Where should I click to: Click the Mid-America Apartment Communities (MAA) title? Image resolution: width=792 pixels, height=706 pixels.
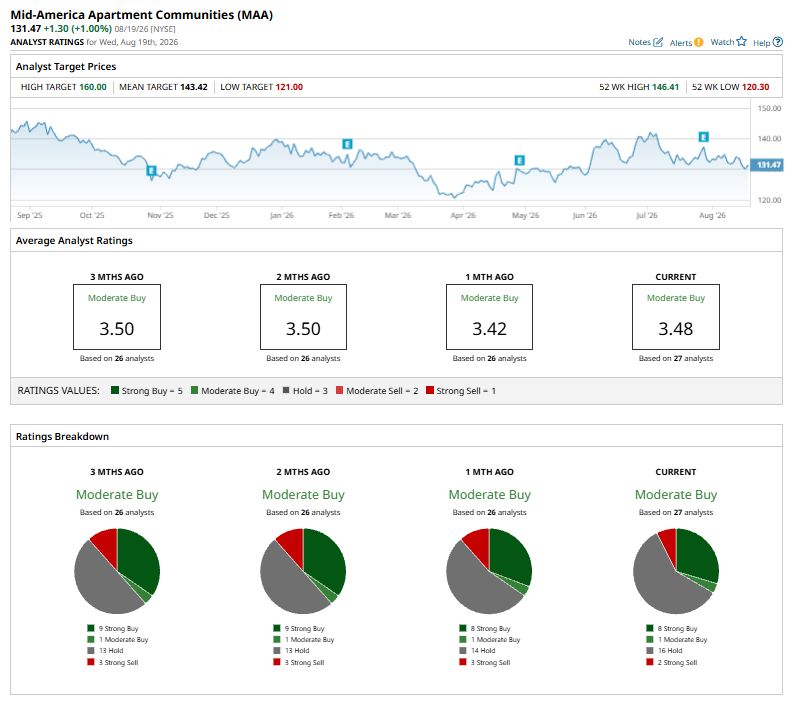(x=141, y=15)
